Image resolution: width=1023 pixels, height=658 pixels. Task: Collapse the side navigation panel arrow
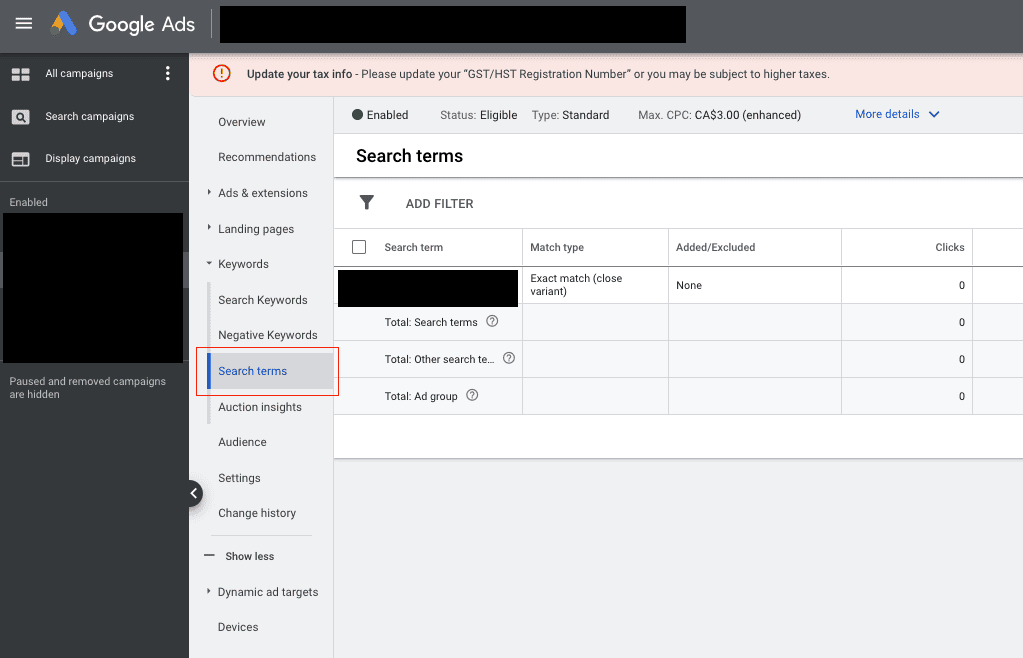point(193,493)
